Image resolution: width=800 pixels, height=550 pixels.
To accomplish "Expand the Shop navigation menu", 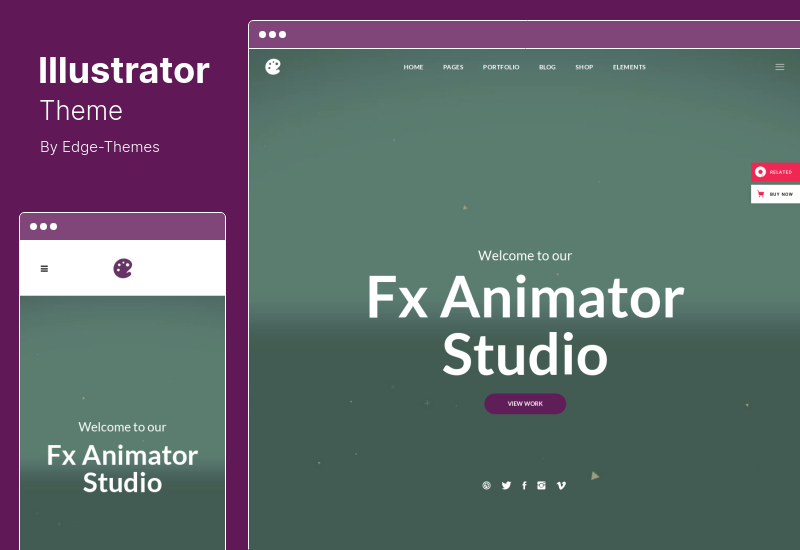I will [584, 67].
